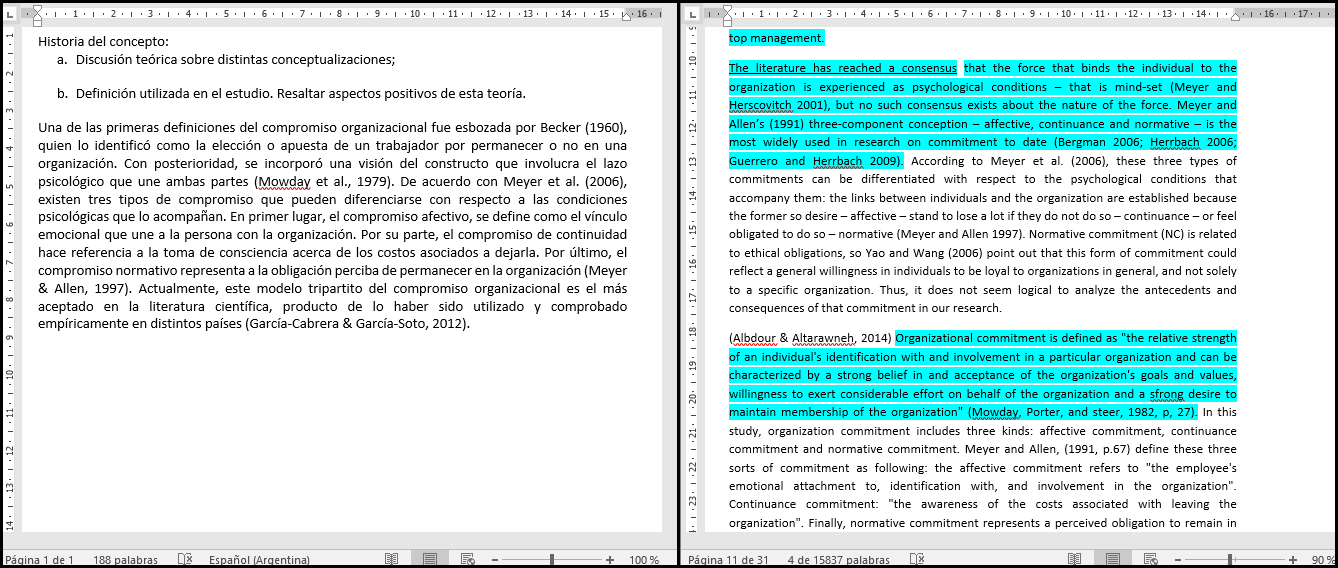Click Página 1 de 1 page indicator
Screen dimensions: 1338x568
(x=40, y=560)
